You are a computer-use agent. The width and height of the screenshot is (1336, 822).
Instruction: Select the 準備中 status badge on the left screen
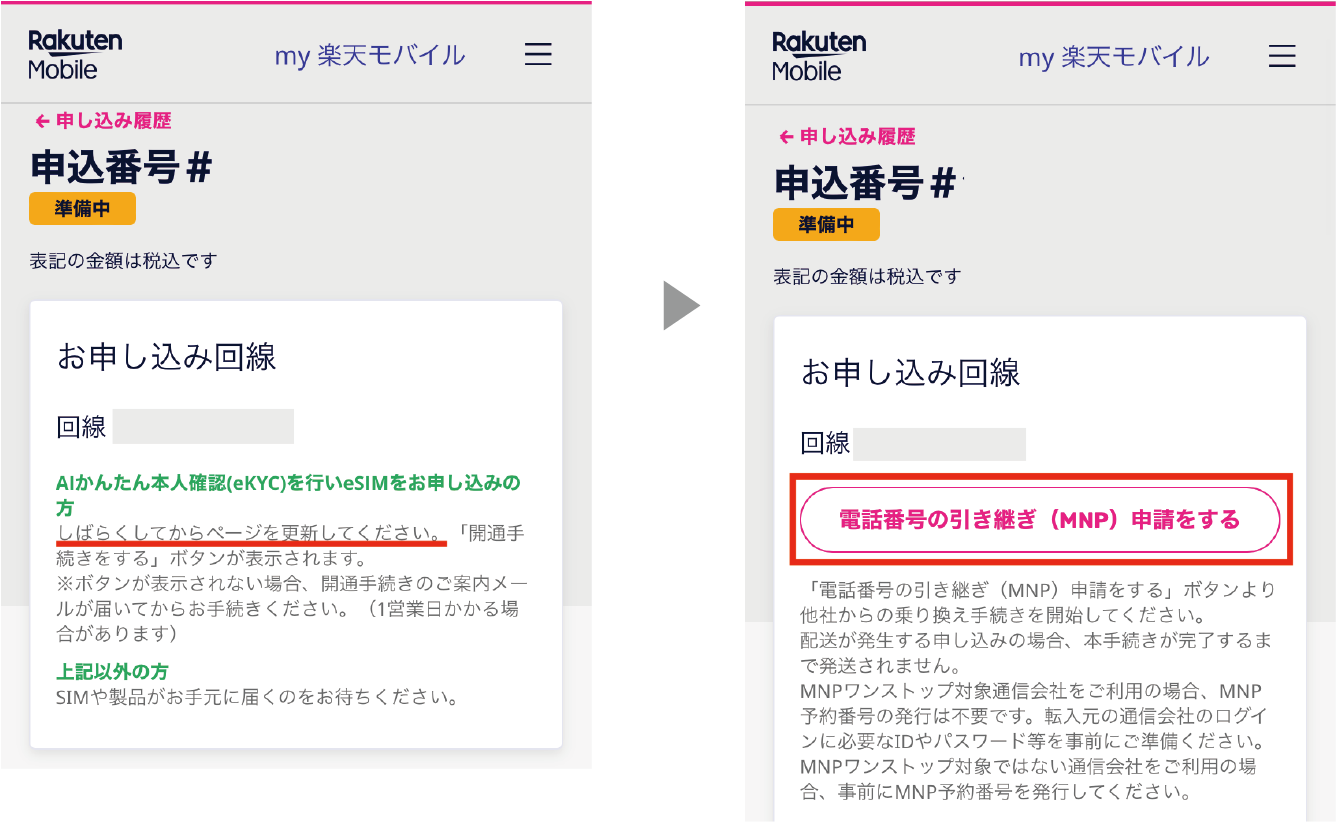[x=82, y=208]
